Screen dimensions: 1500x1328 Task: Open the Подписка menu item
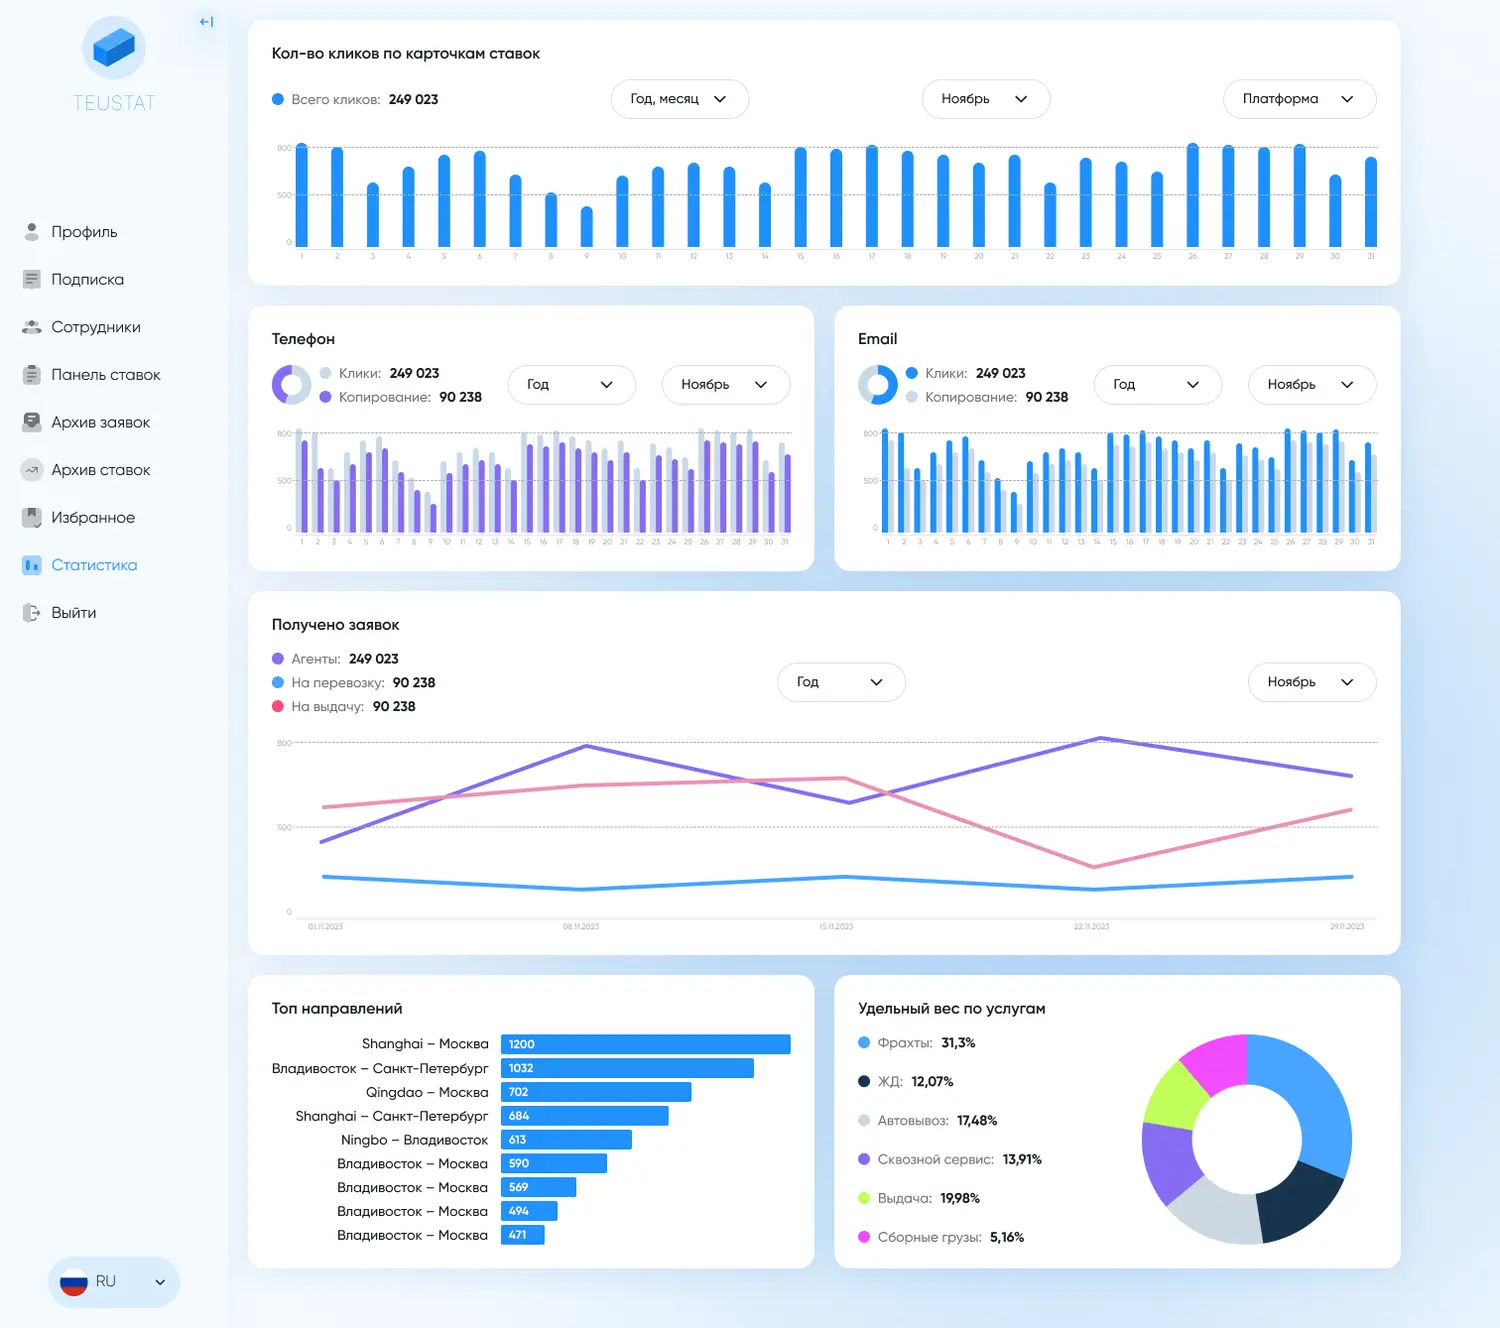(x=88, y=280)
